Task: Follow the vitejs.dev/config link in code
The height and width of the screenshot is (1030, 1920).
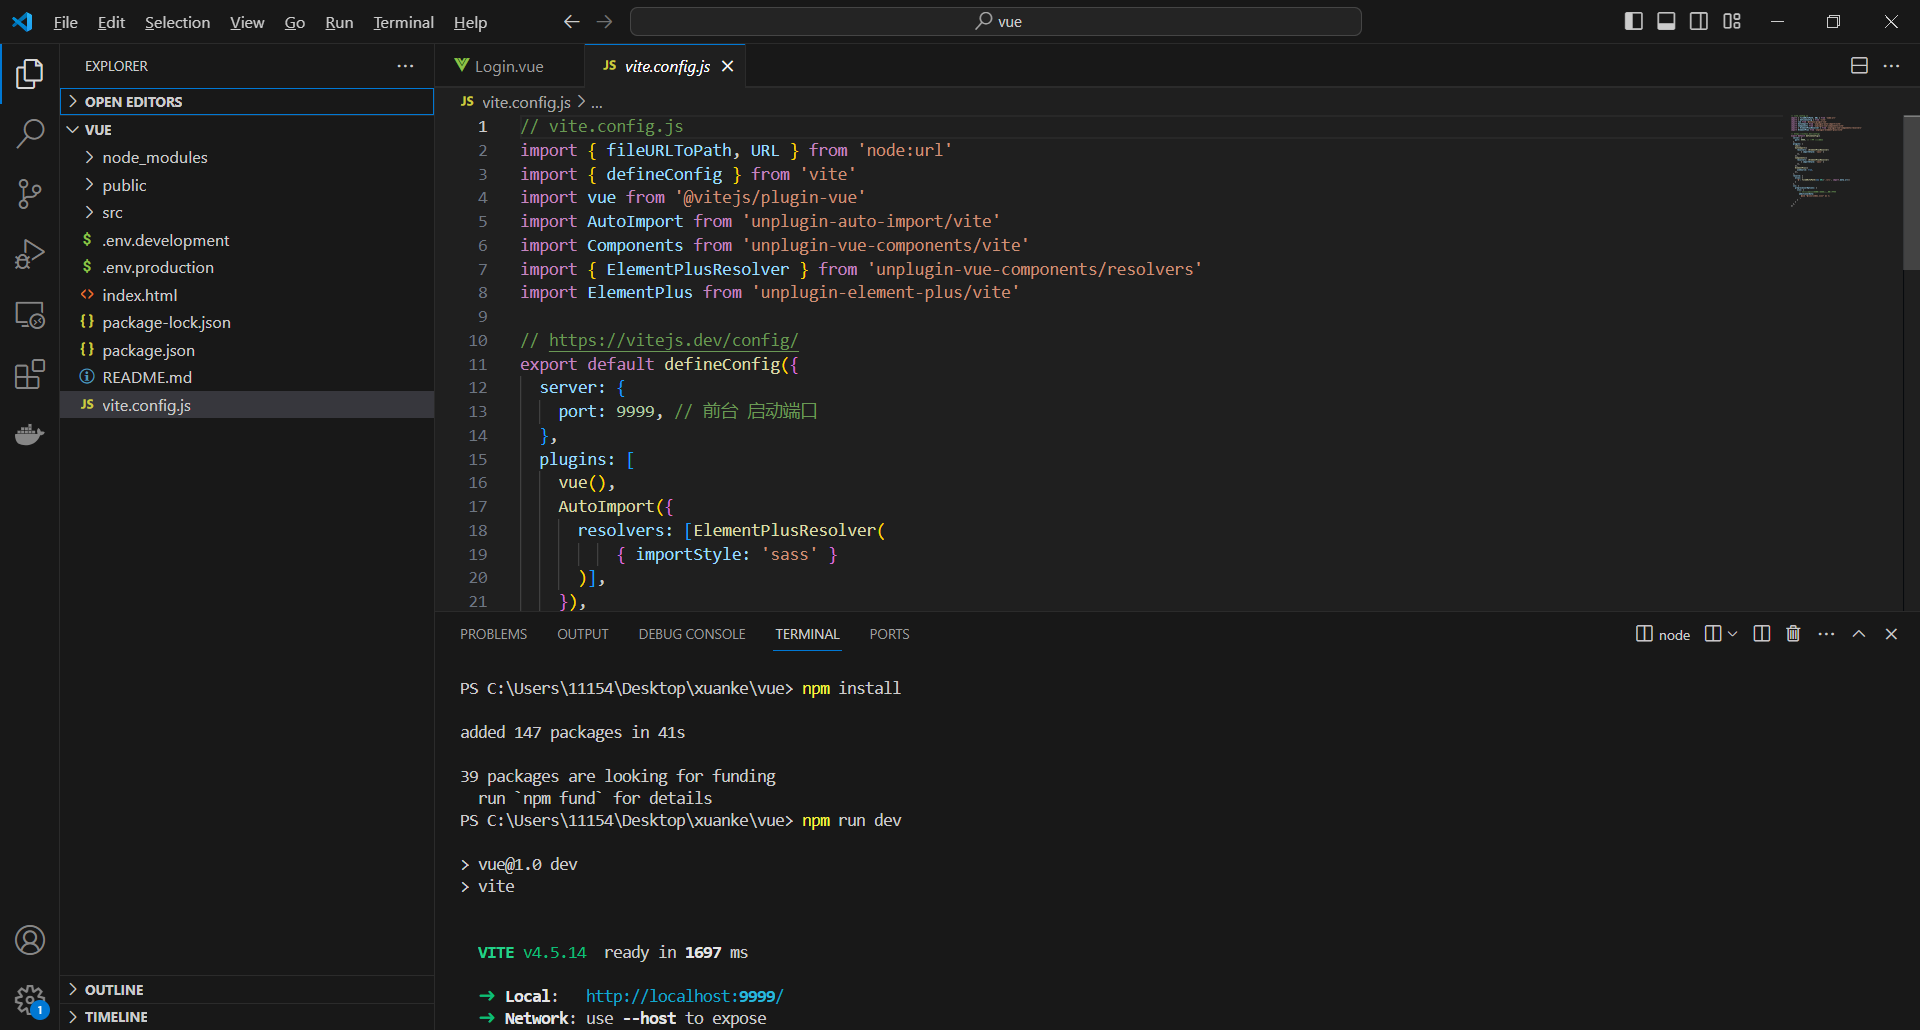Action: (x=673, y=340)
